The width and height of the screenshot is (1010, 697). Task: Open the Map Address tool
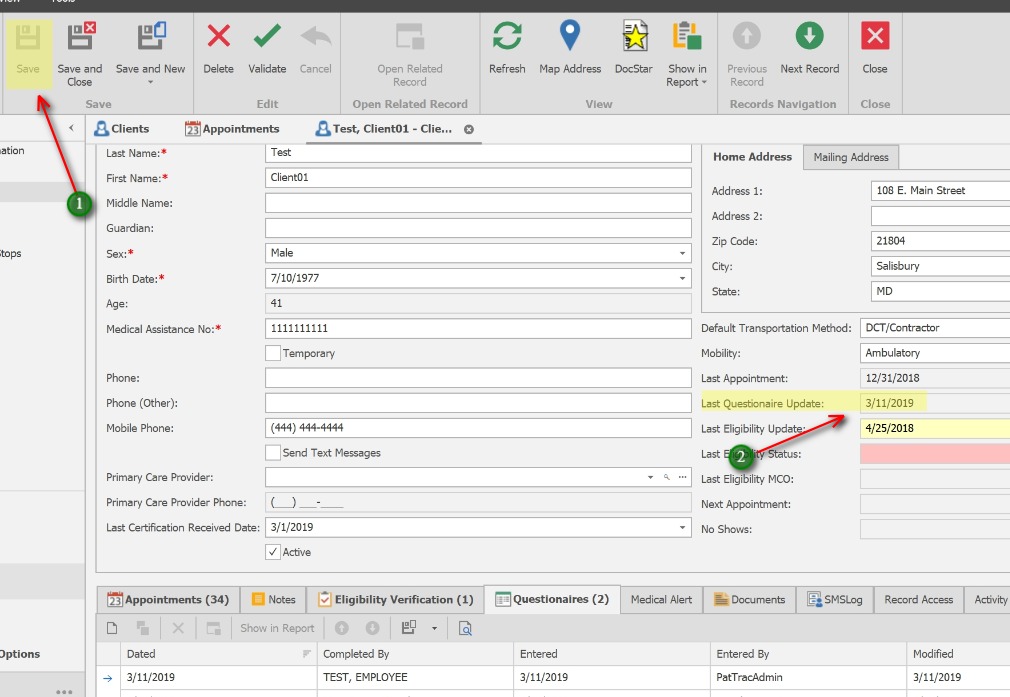pos(570,40)
